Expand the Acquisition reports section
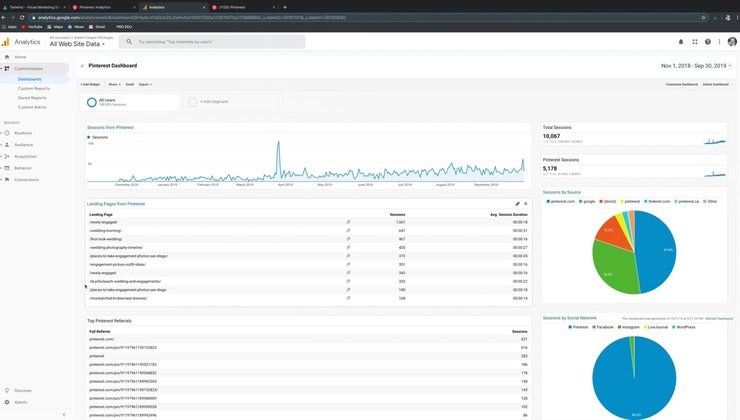This screenshot has width=740, height=420. pos(1,156)
